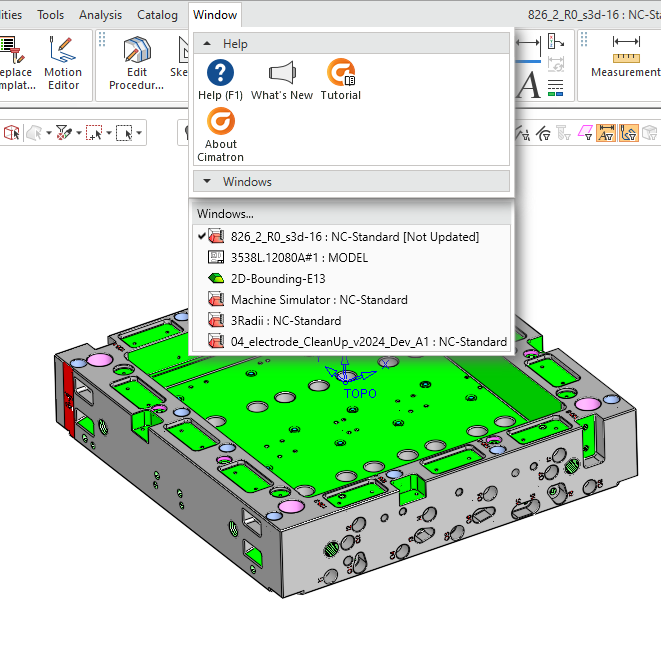Open the Analysis menu
661x662 pixels.
pos(100,15)
